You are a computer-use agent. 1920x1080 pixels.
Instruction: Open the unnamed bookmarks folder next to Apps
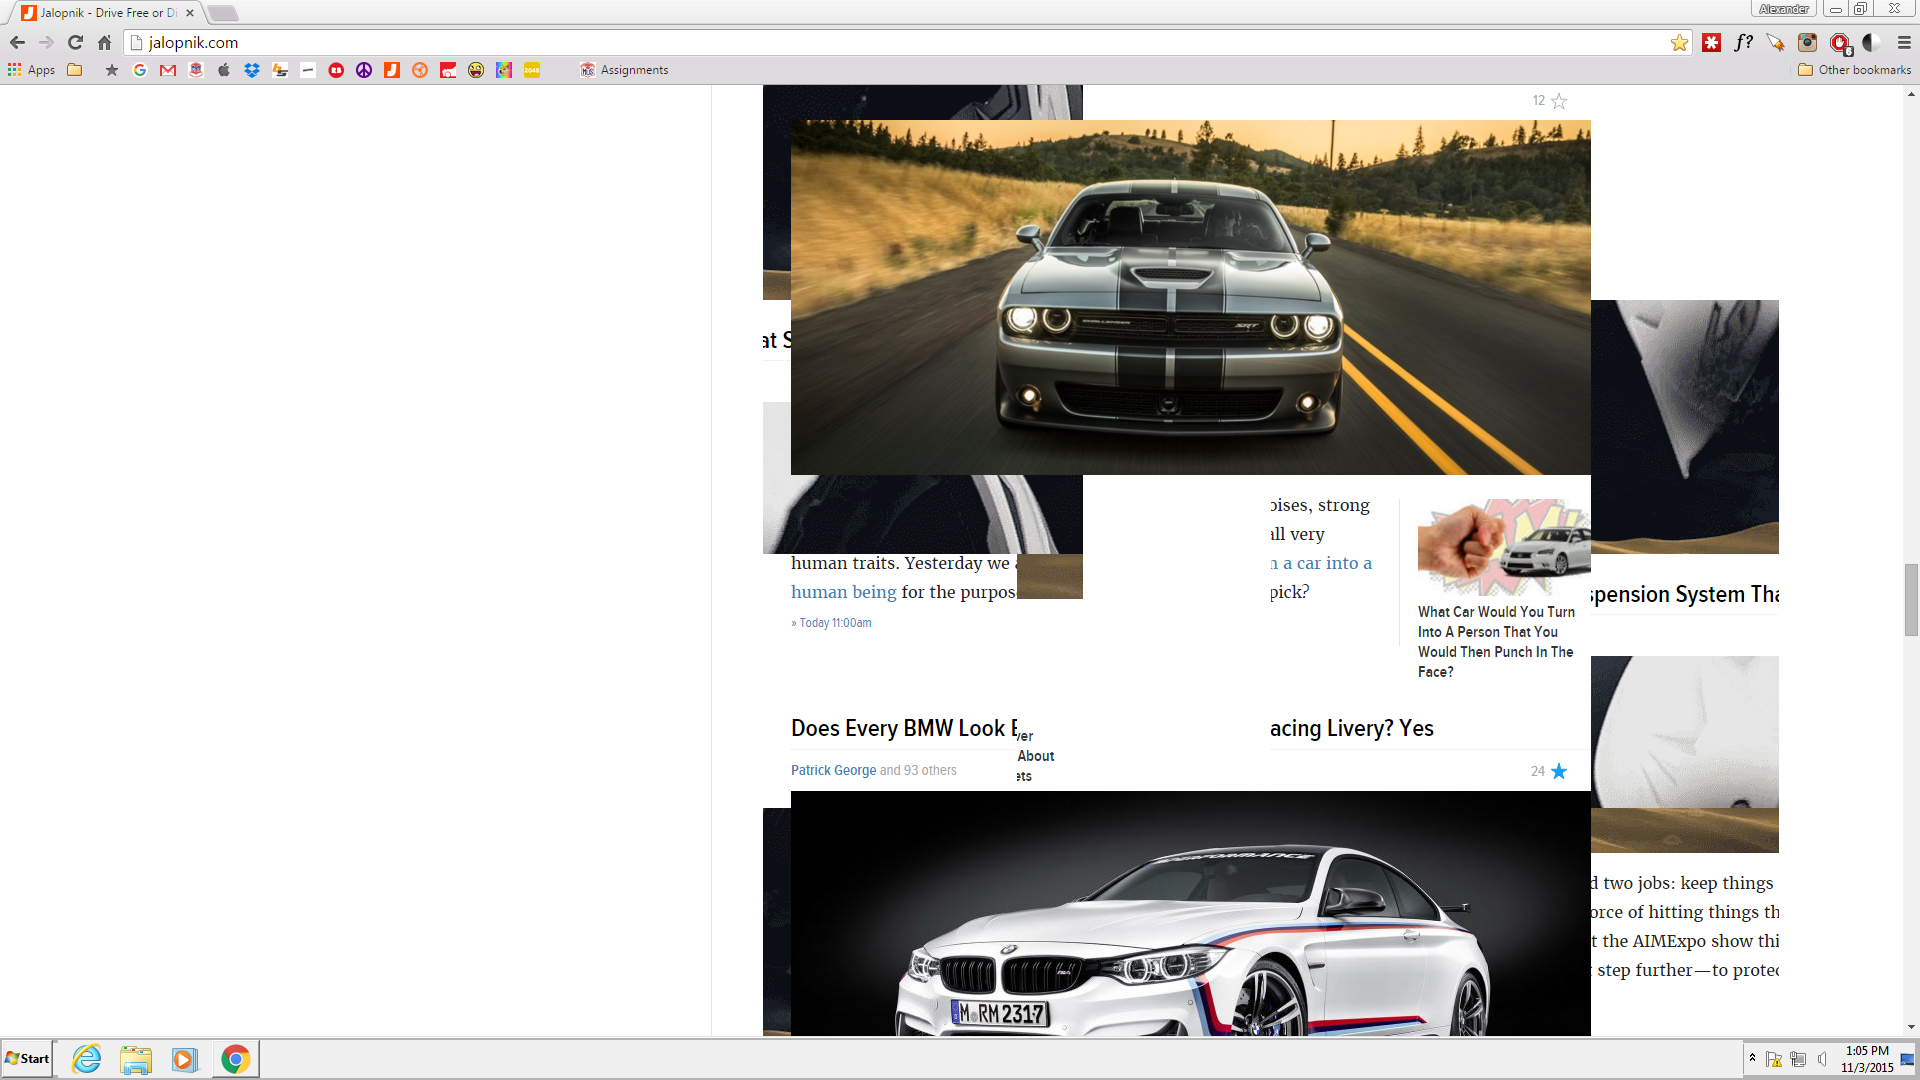click(x=75, y=70)
